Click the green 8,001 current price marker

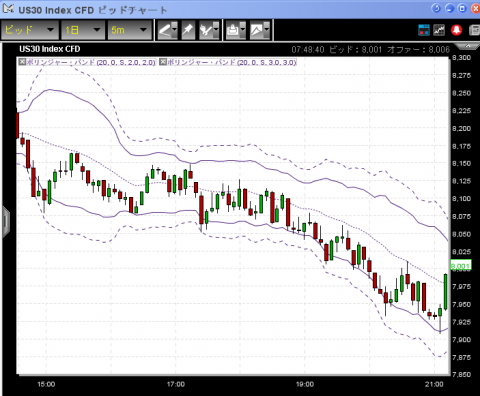pyautogui.click(x=460, y=266)
